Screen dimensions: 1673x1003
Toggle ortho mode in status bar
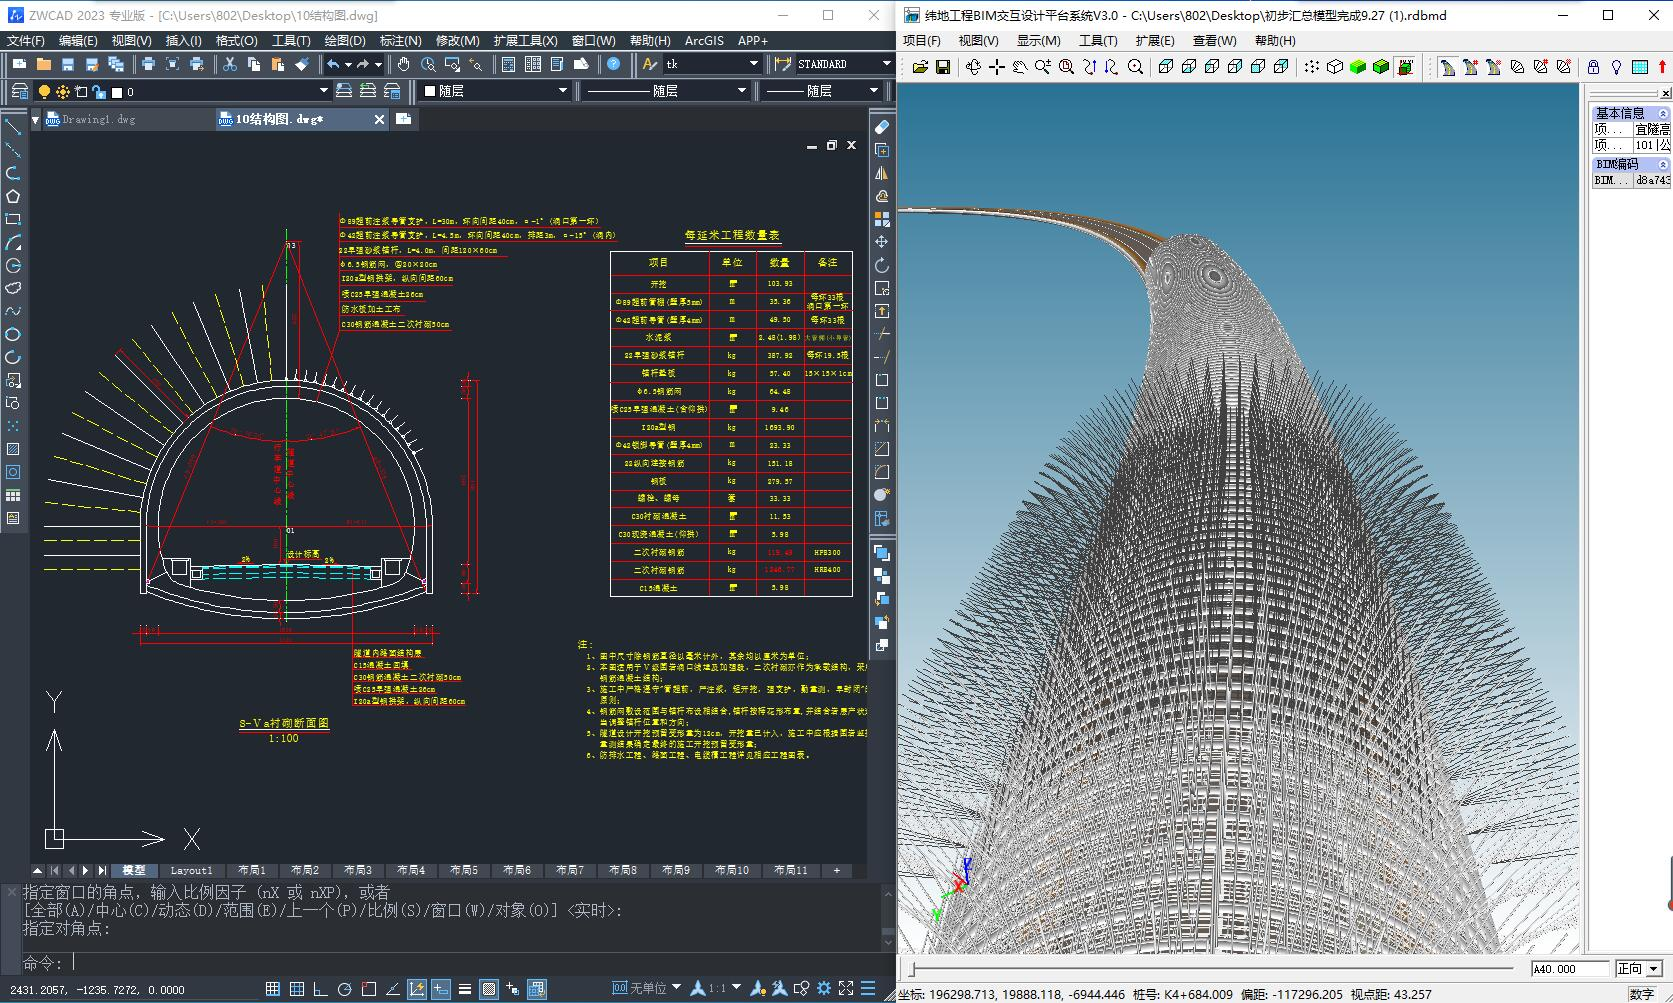(x=321, y=989)
